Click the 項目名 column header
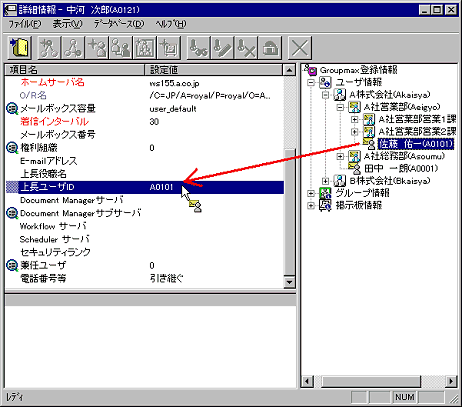This screenshot has width=462, height=407. pyautogui.click(x=75, y=70)
